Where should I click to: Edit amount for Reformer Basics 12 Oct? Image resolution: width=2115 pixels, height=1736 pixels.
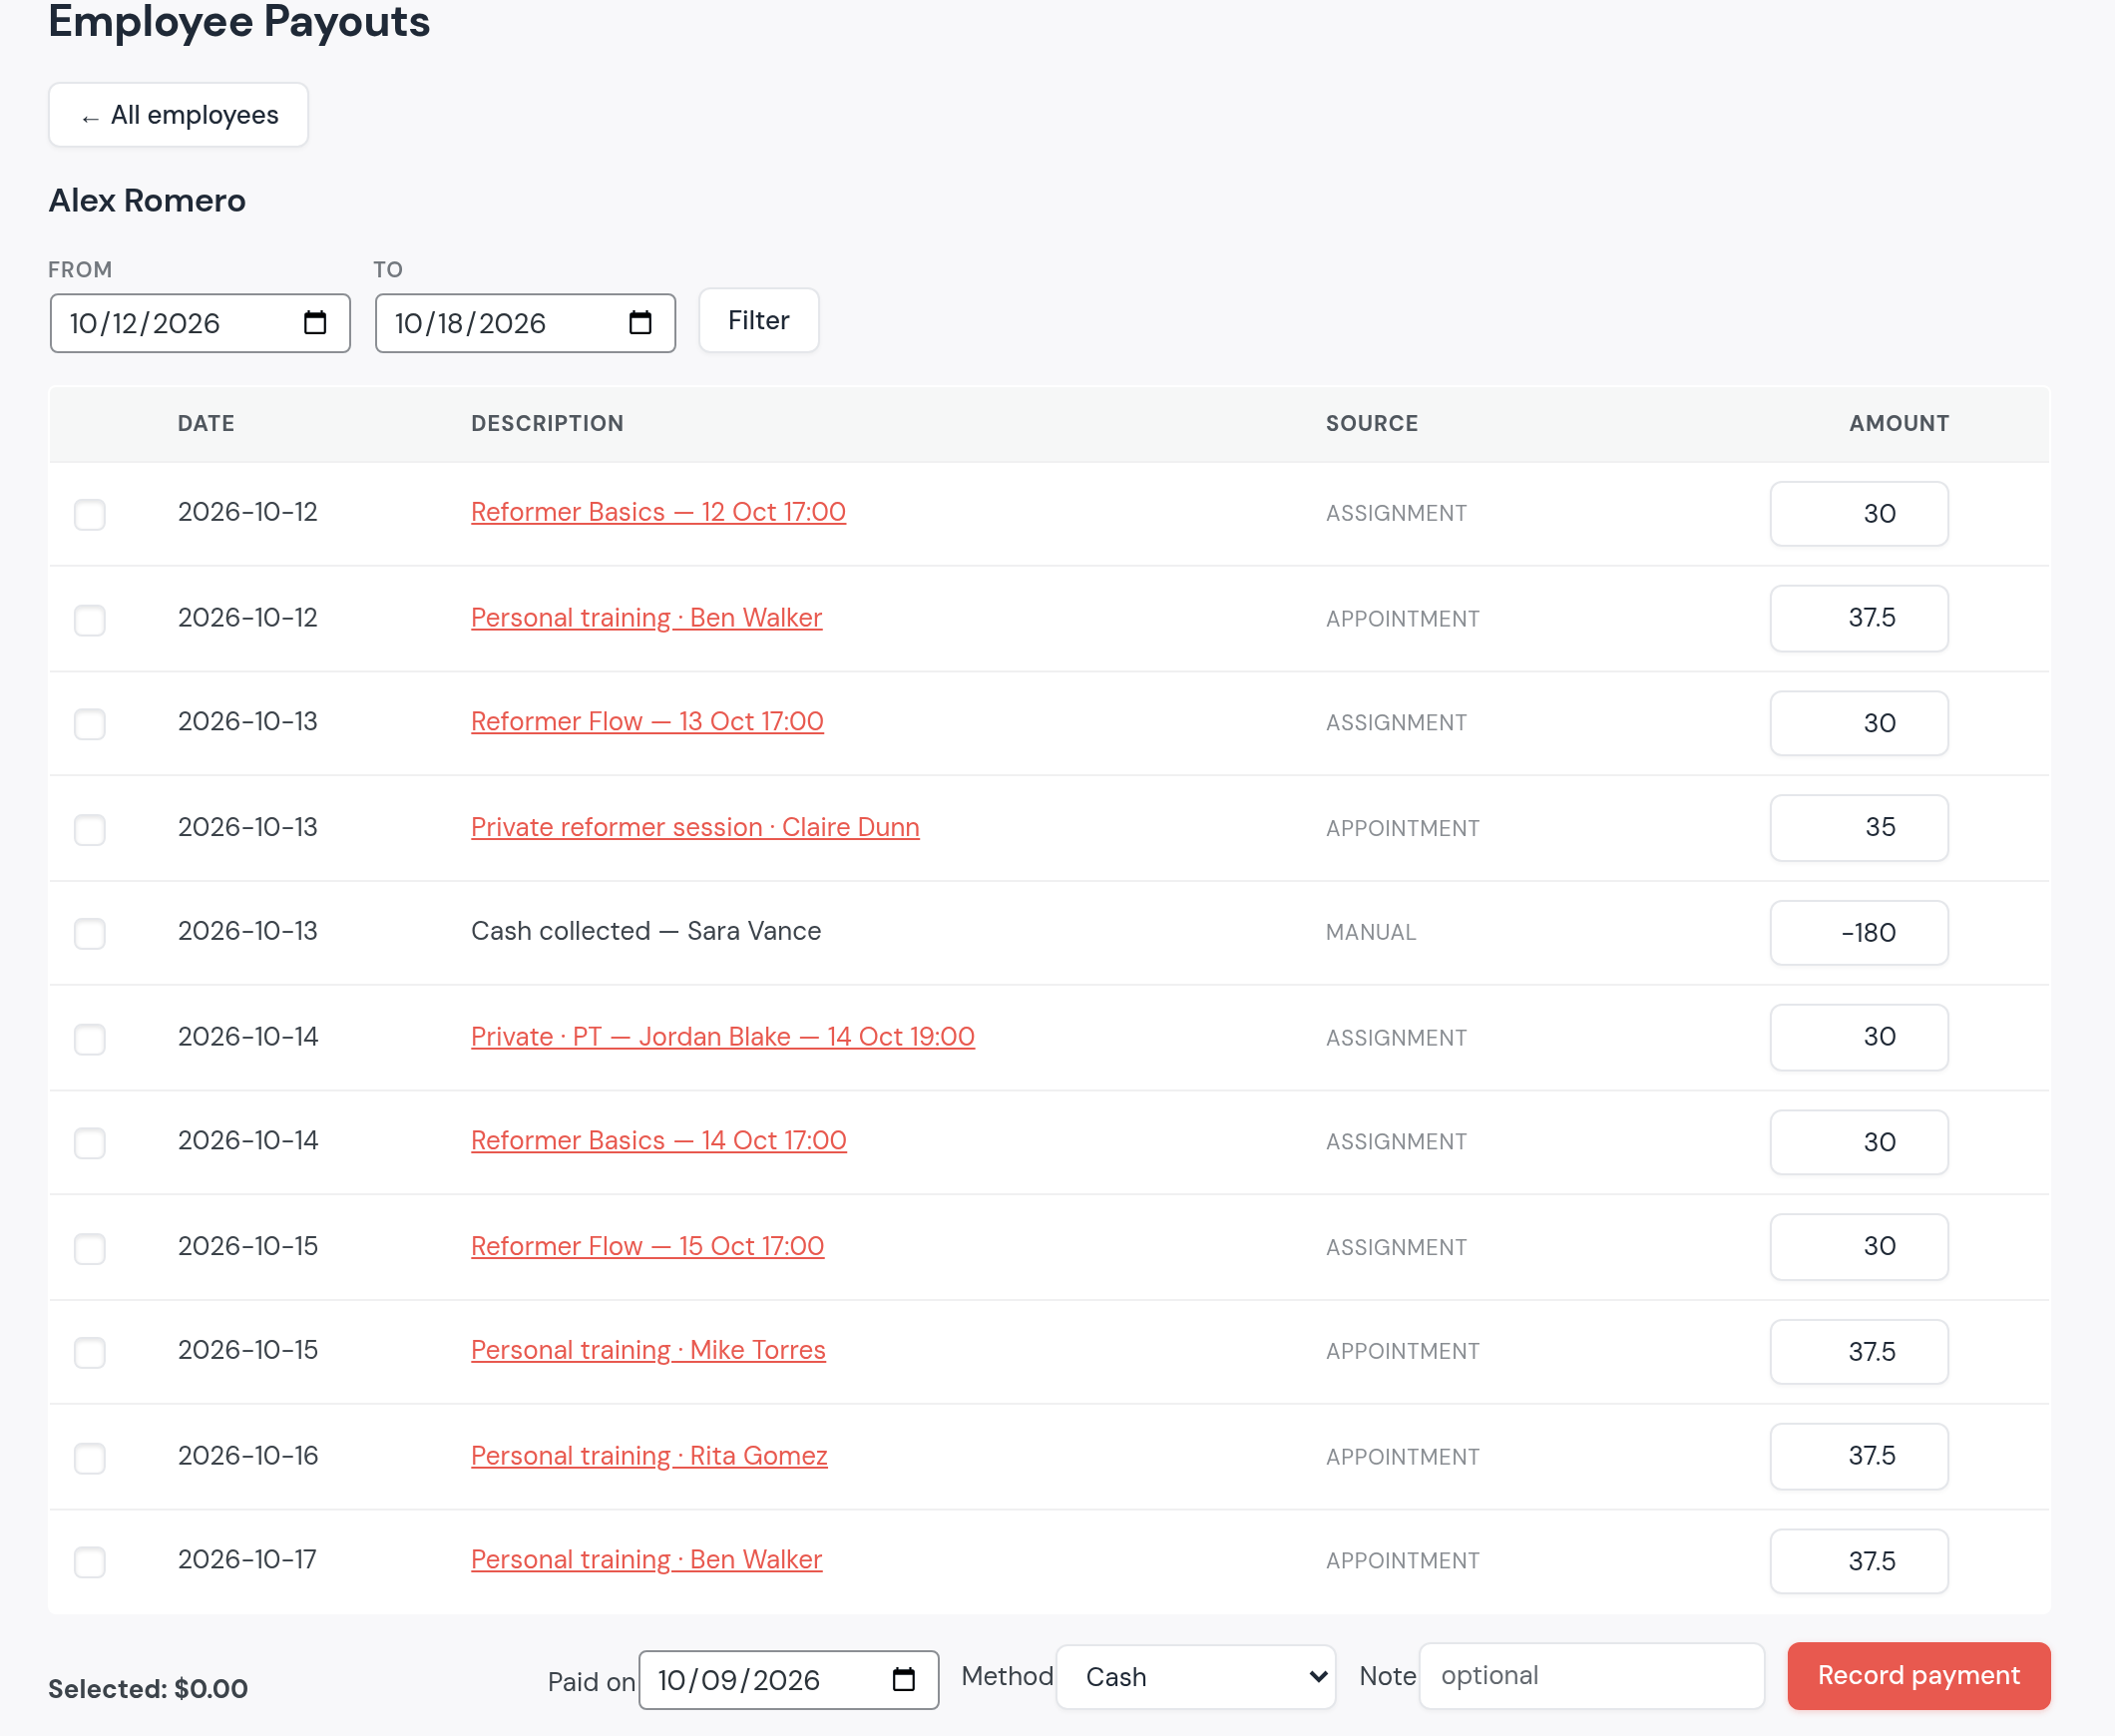1859,514
